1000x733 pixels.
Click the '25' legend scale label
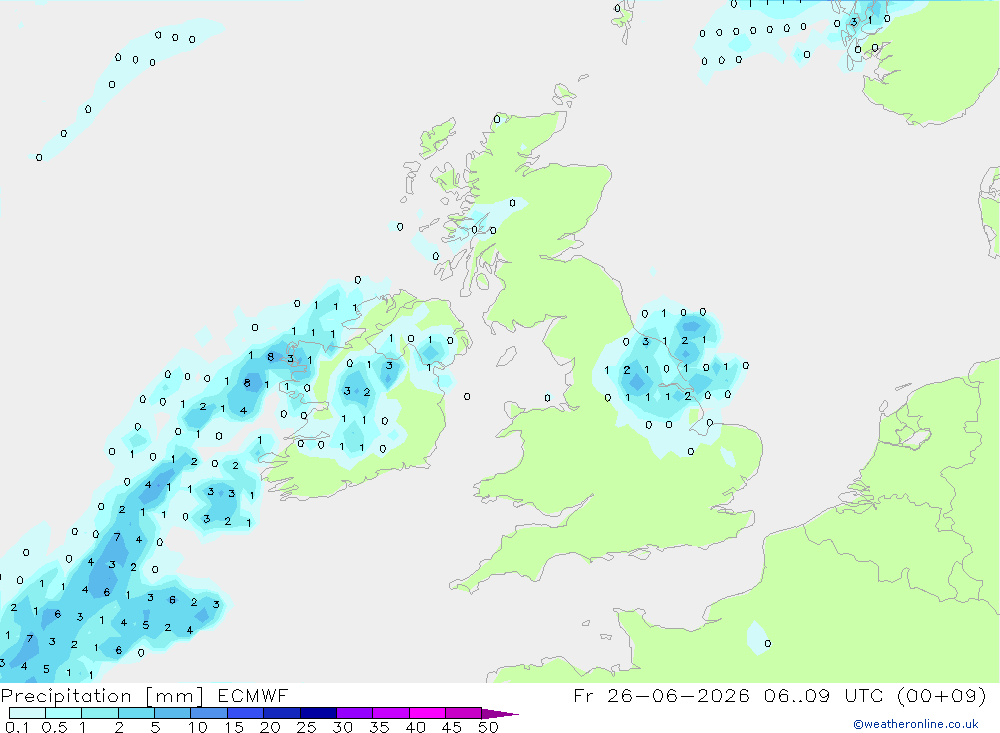(307, 727)
